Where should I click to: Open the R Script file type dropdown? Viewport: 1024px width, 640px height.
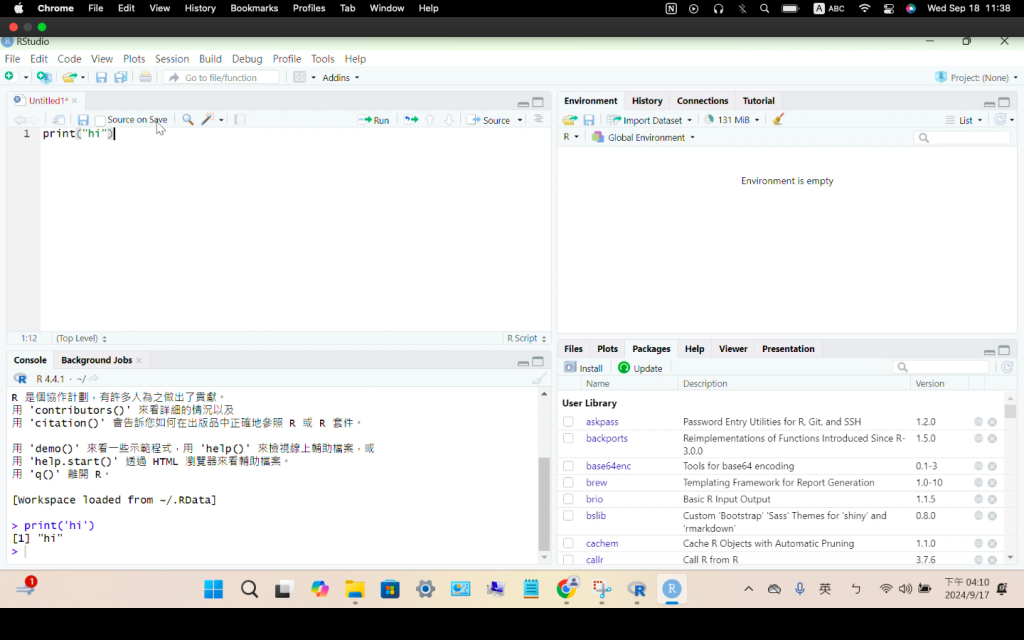[x=526, y=338]
